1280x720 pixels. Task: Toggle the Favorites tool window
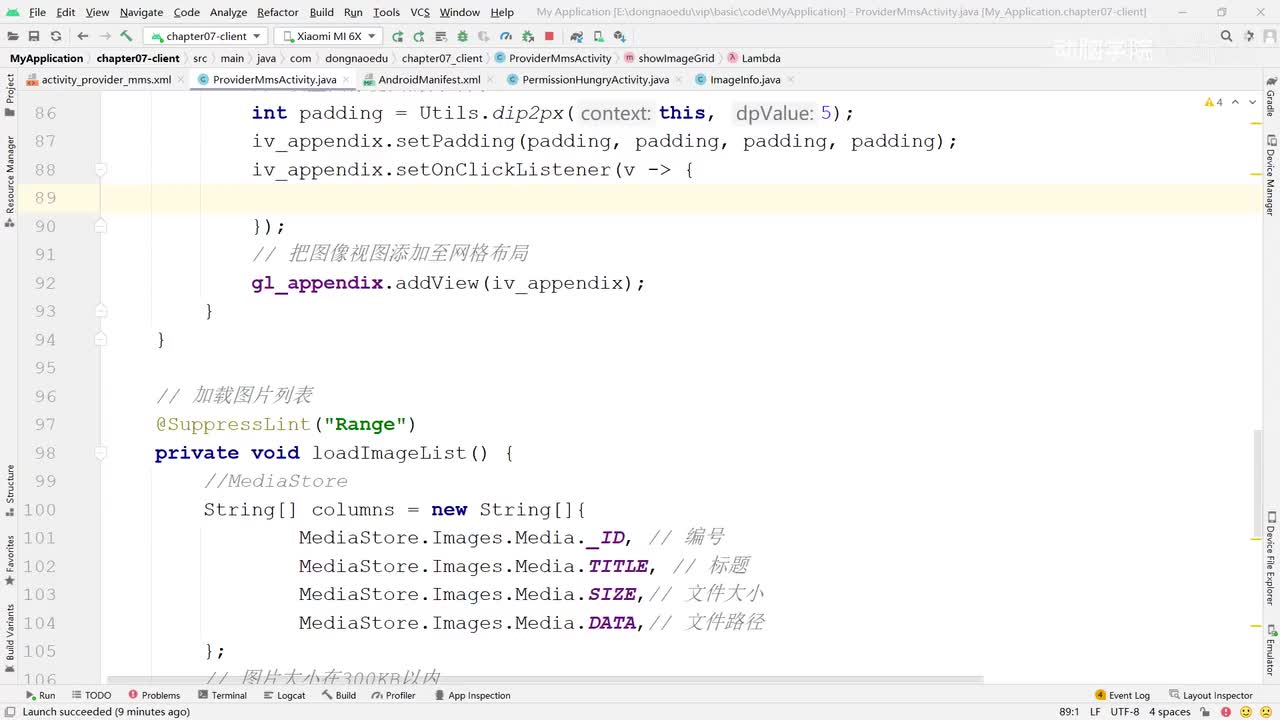click(x=10, y=560)
